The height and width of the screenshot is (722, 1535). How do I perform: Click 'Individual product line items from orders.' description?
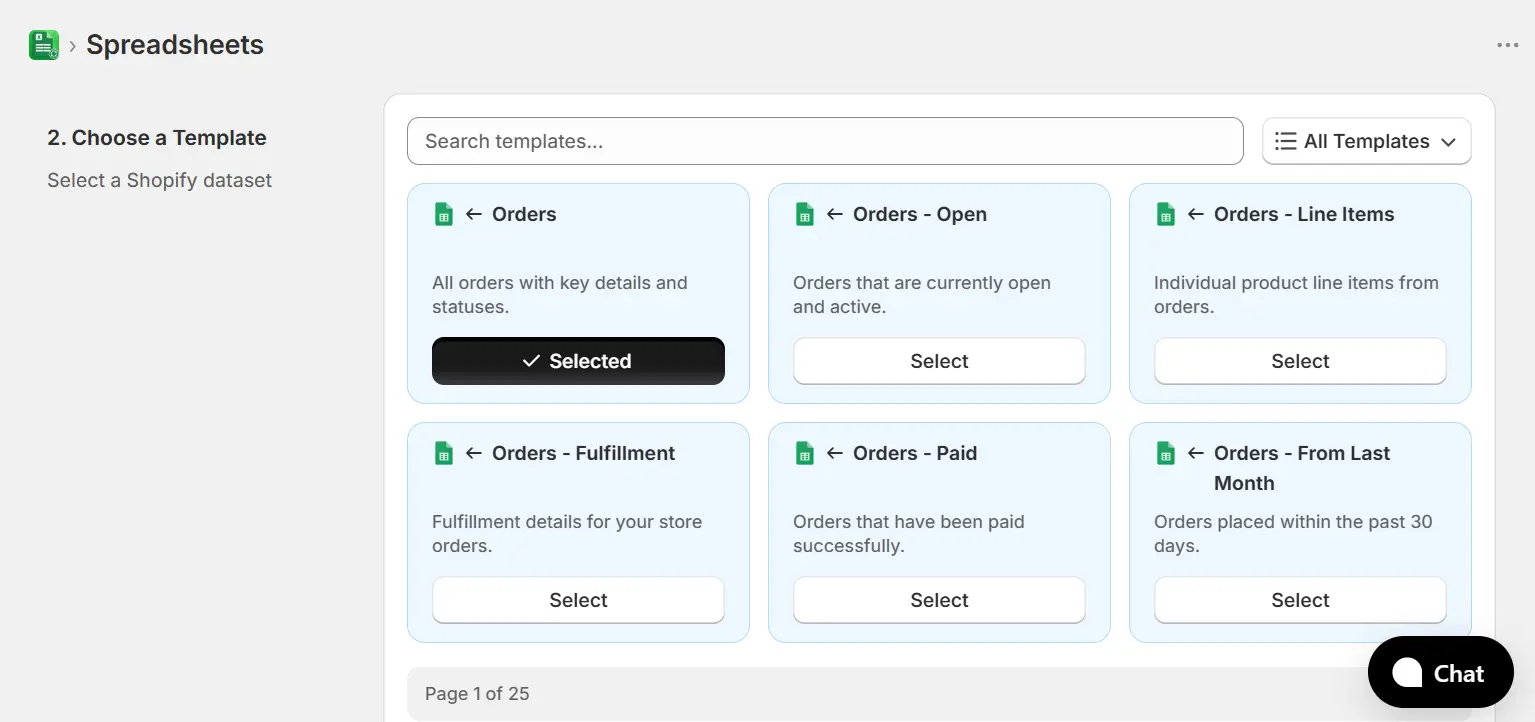coord(1296,295)
